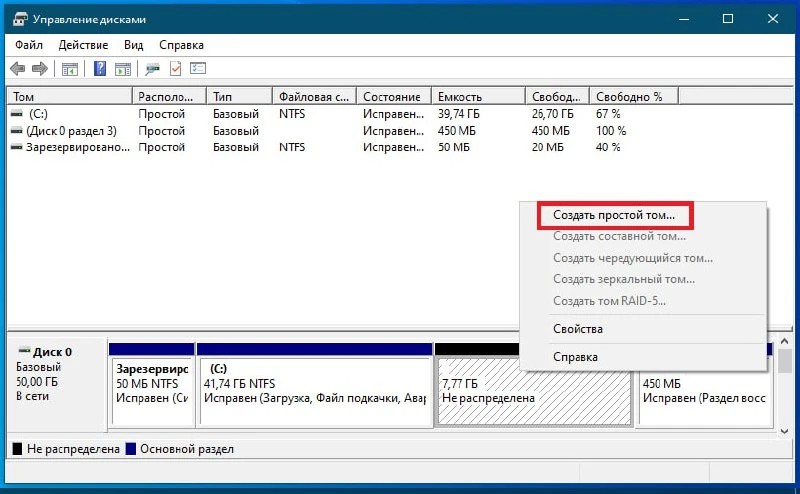Open the Справка menu in the menu bar
This screenshot has height=494, width=800.
pos(181,45)
